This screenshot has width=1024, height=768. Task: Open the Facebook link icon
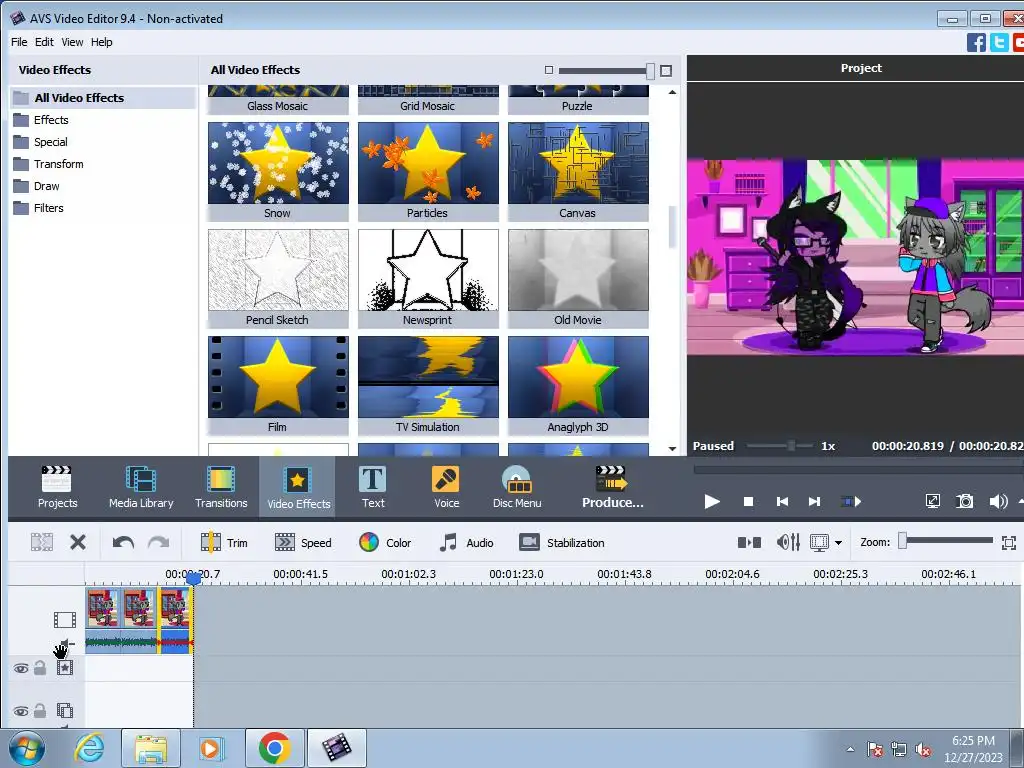(976, 42)
